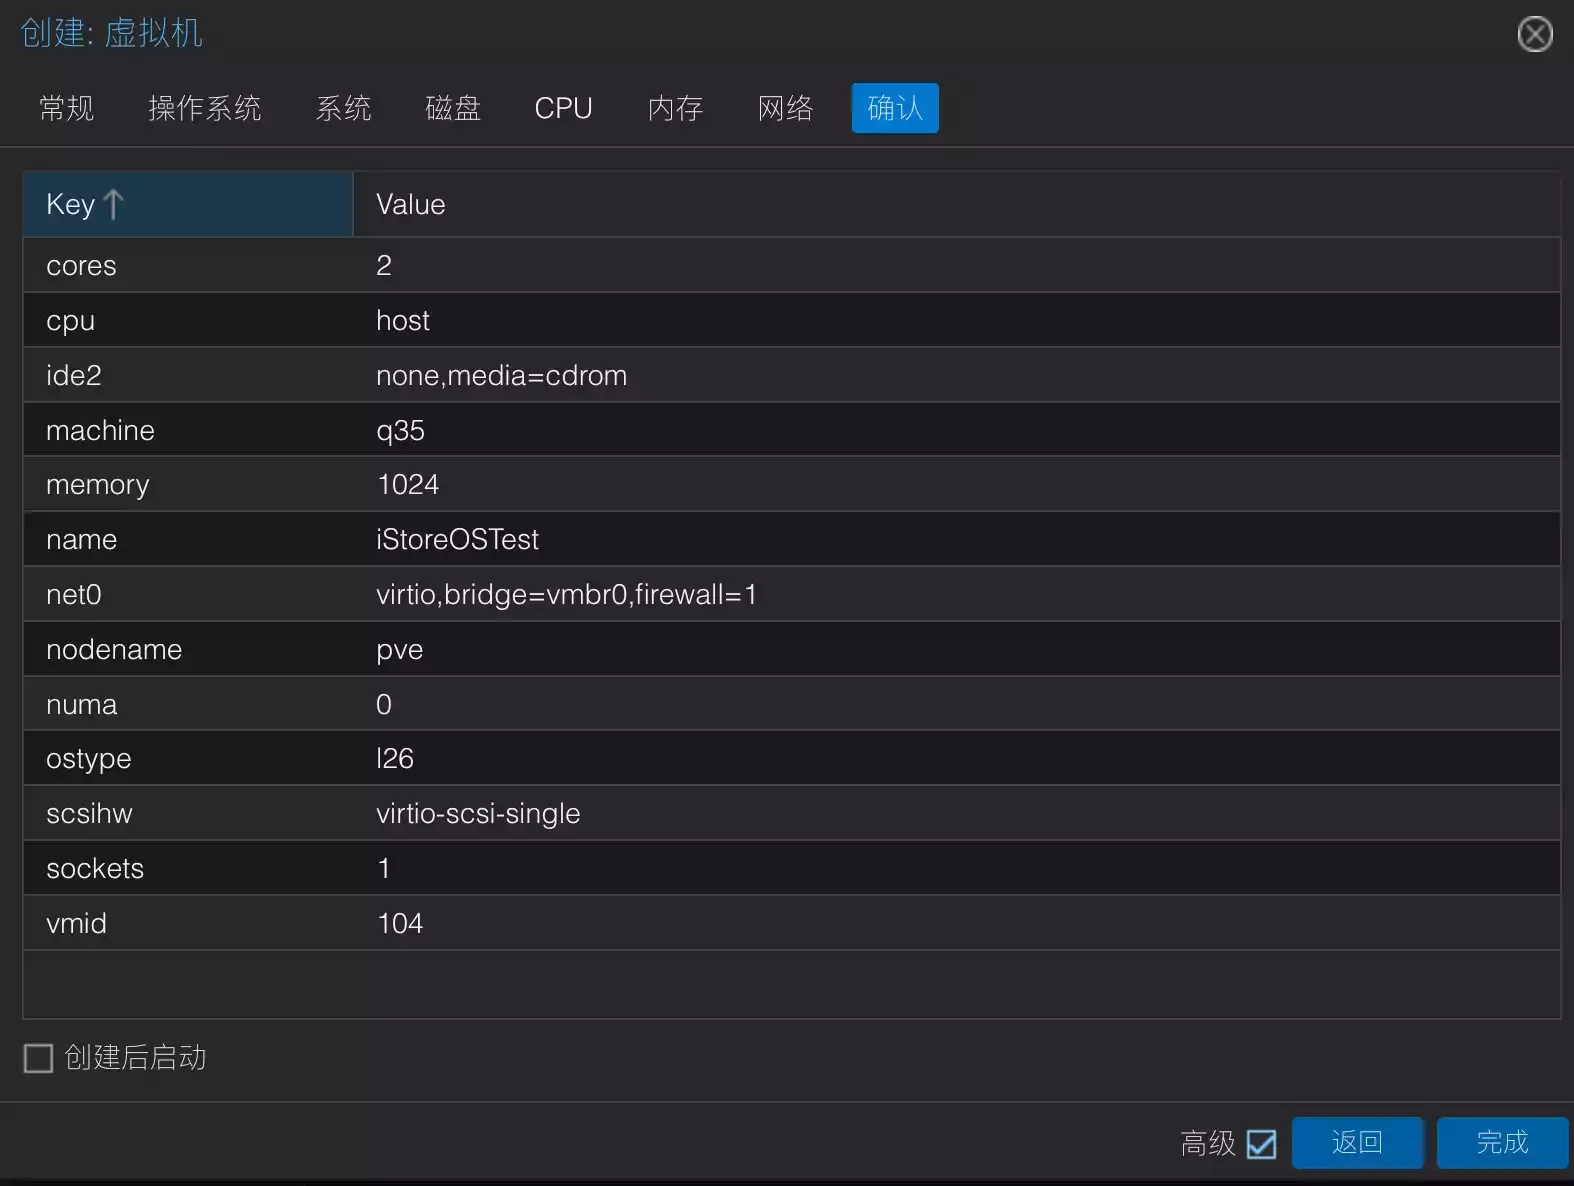Select the vmid row showing 104
This screenshot has width=1574, height=1186.
790,923
